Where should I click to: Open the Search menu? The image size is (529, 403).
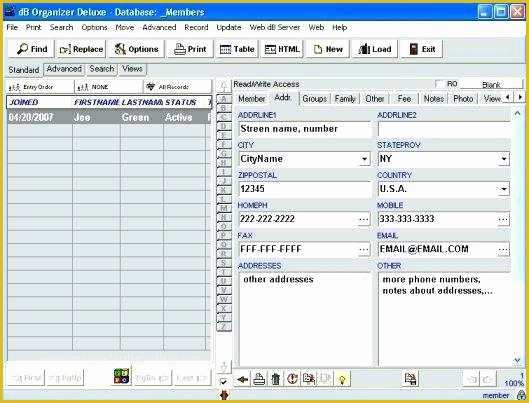61,27
